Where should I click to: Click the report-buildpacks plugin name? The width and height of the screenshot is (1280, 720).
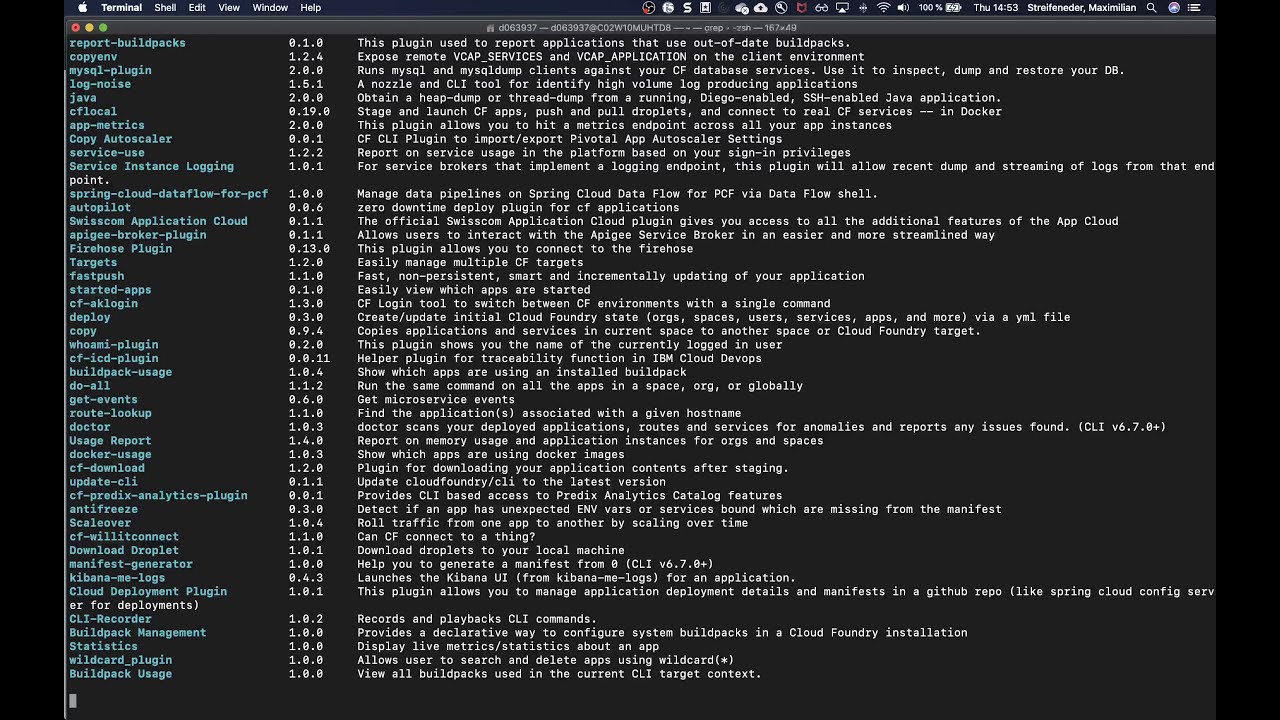pos(127,43)
